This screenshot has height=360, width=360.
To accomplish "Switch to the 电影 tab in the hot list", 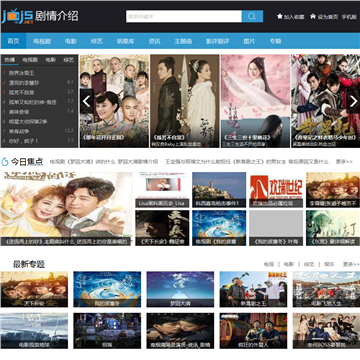I will 51,60.
